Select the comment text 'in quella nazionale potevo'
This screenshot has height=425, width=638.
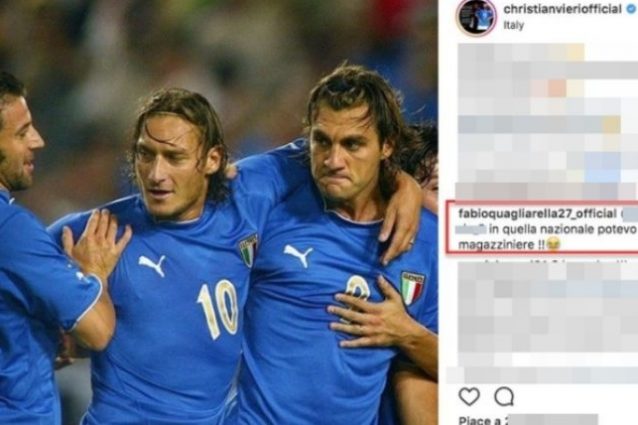pyautogui.click(x=562, y=229)
